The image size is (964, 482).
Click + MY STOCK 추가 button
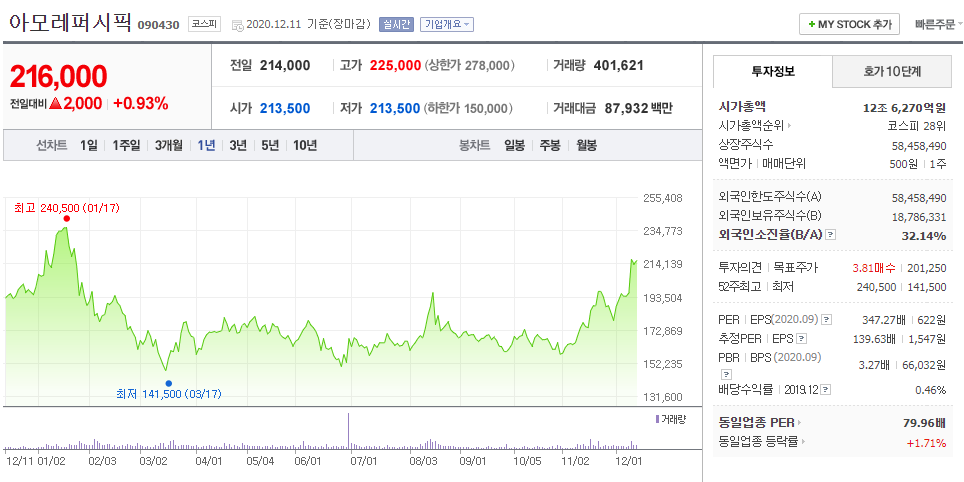coord(850,25)
